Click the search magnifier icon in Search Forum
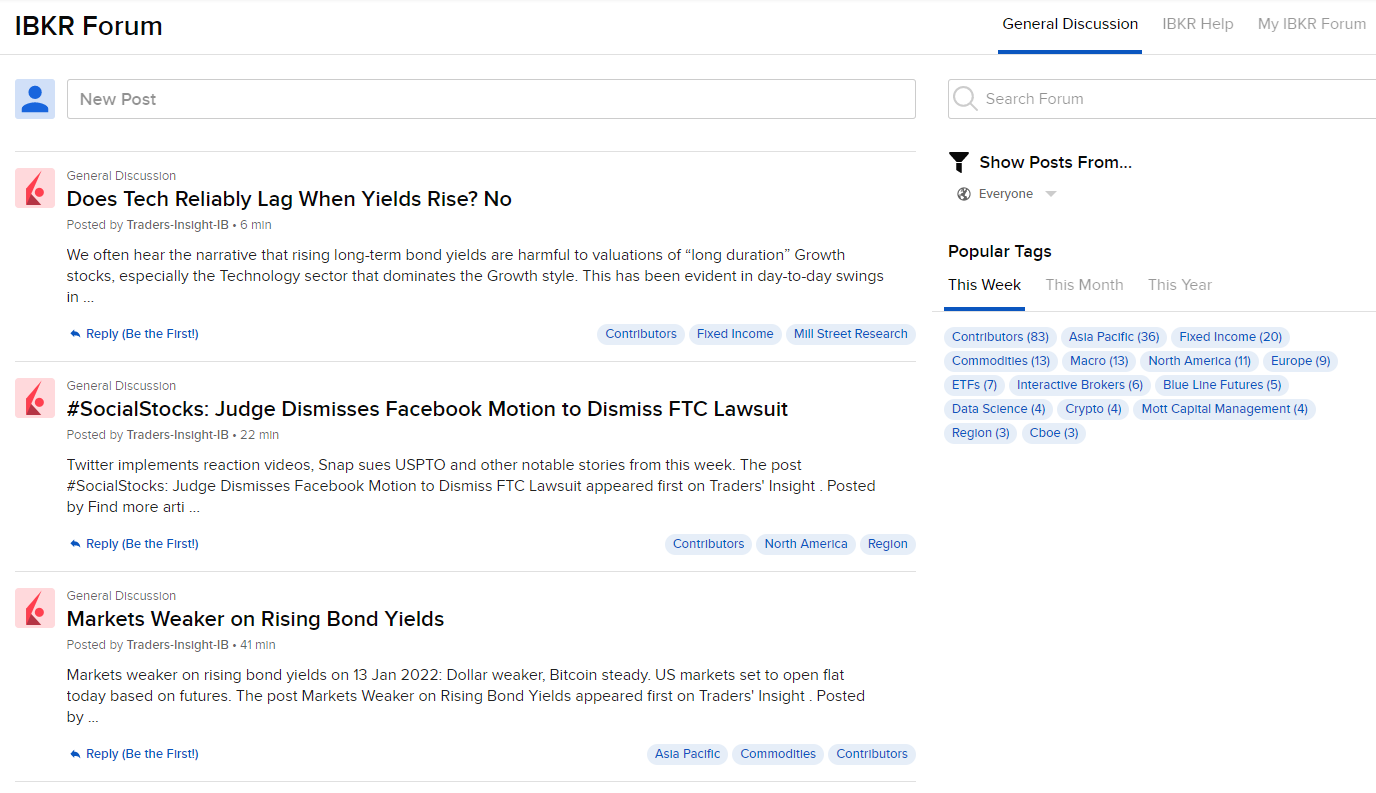 (964, 98)
